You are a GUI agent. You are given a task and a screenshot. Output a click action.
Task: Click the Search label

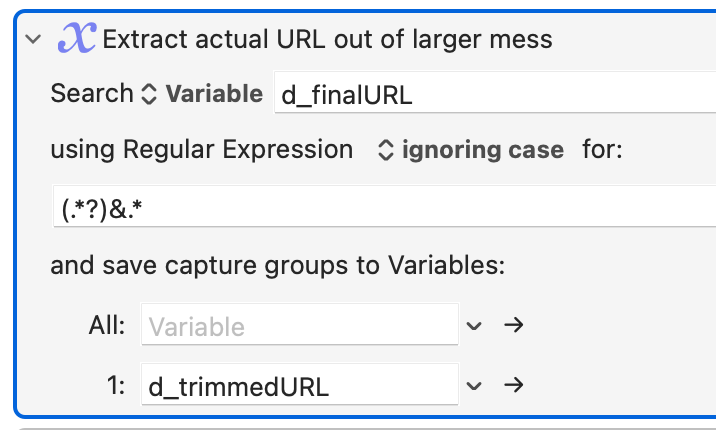click(x=92, y=93)
